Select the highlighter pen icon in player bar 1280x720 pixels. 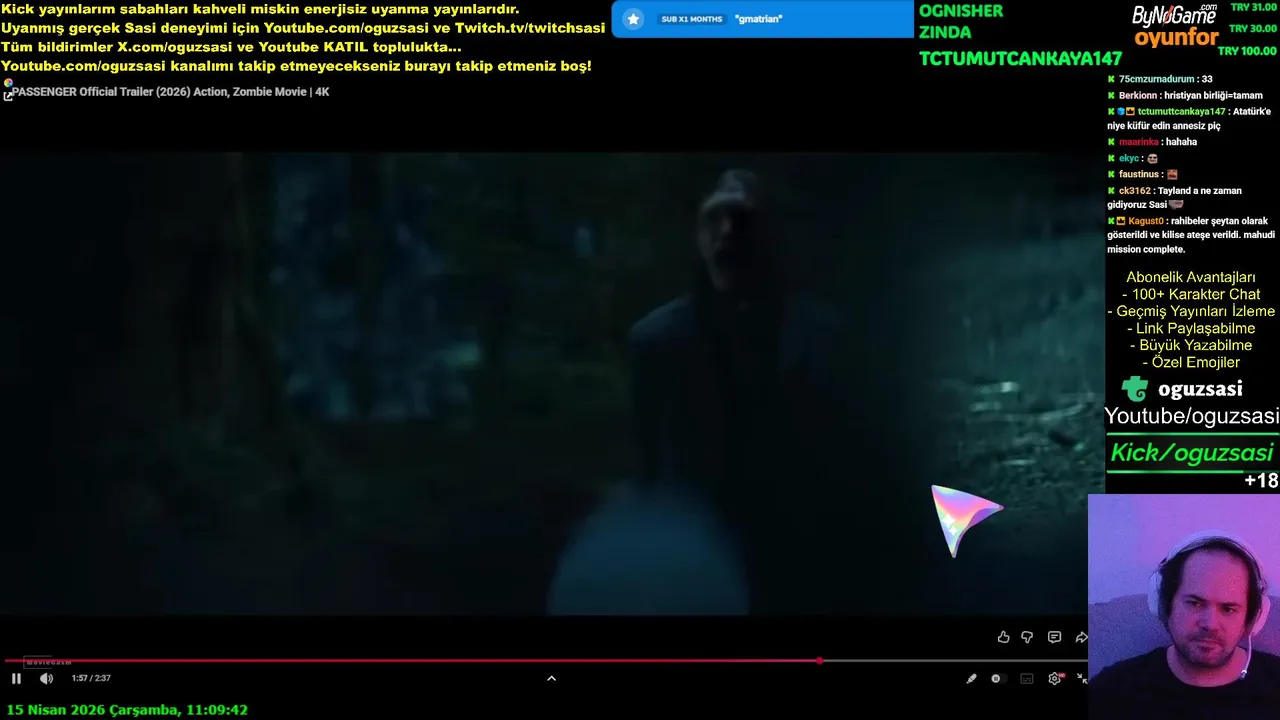click(971, 678)
